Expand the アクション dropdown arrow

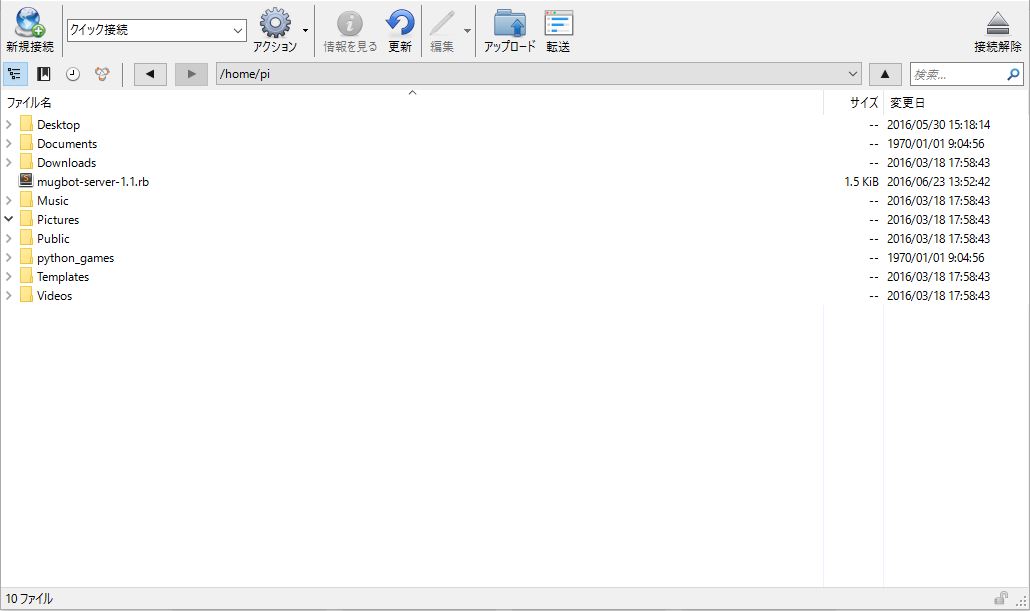(305, 30)
